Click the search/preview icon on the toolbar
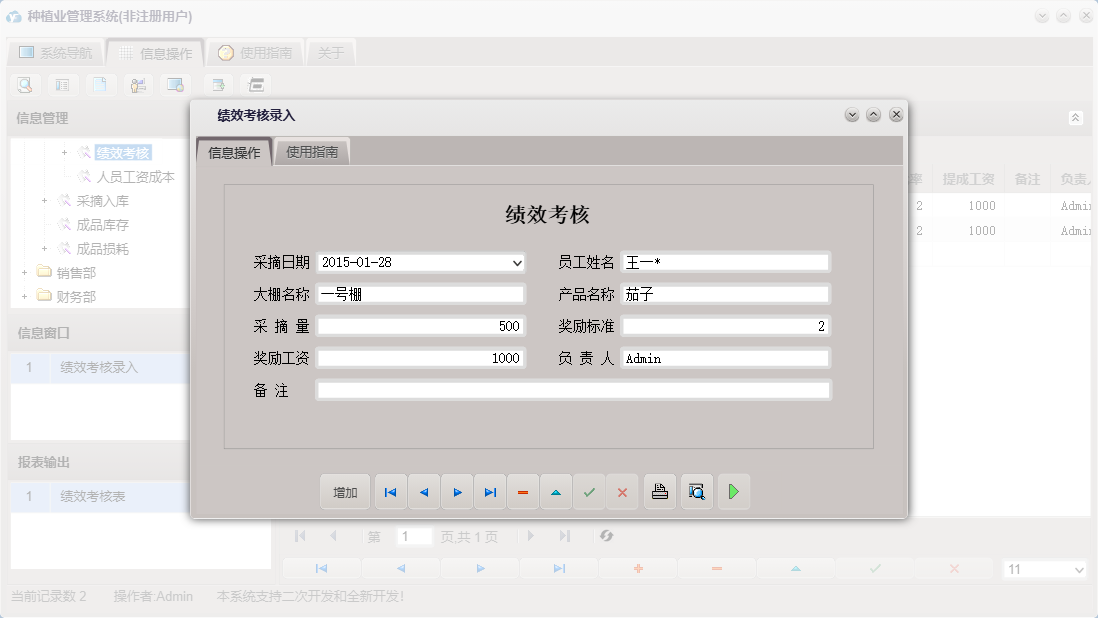This screenshot has width=1098, height=618. point(23,85)
